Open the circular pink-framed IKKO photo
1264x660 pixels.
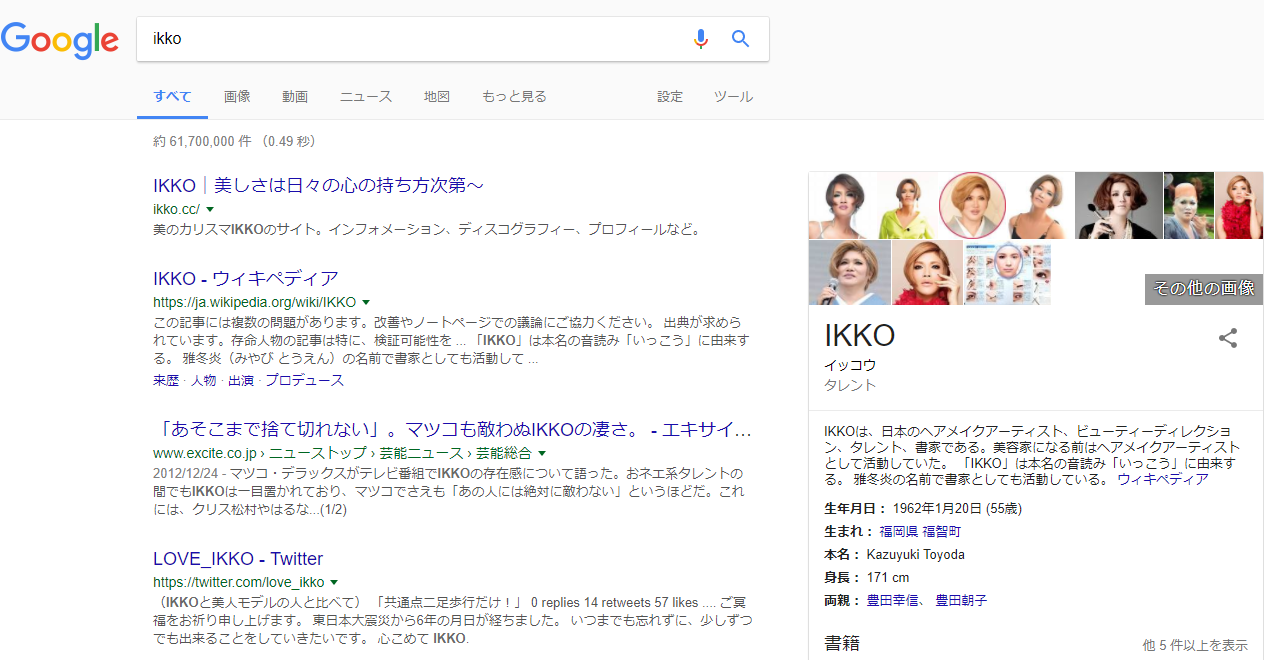click(972, 205)
